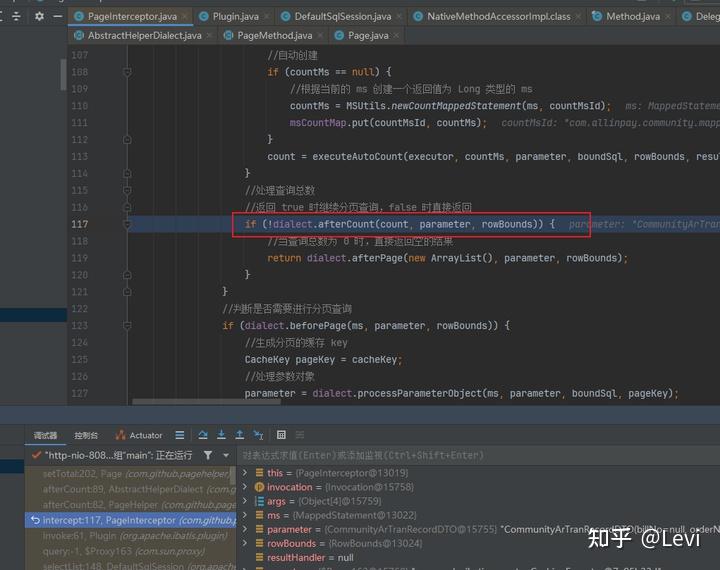
Task: Click the threads list layout icon
Action: pos(180,435)
